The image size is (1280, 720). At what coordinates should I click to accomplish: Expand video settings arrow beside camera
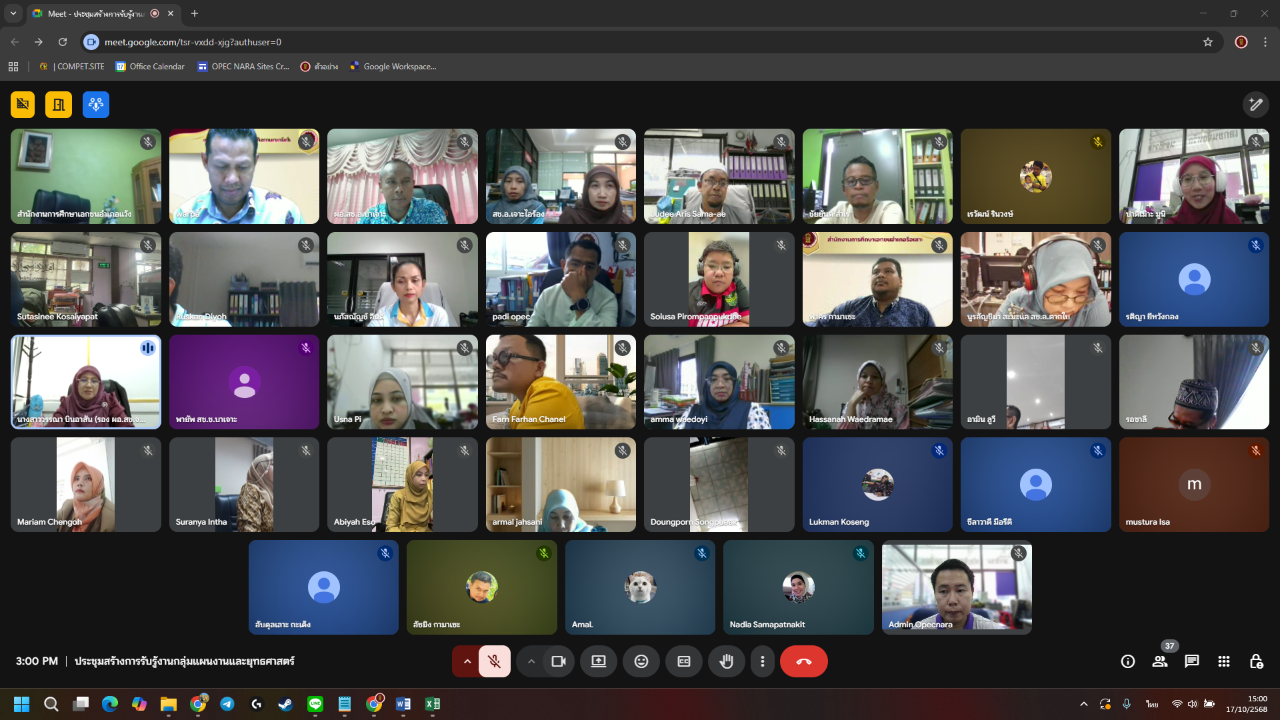[531, 661]
